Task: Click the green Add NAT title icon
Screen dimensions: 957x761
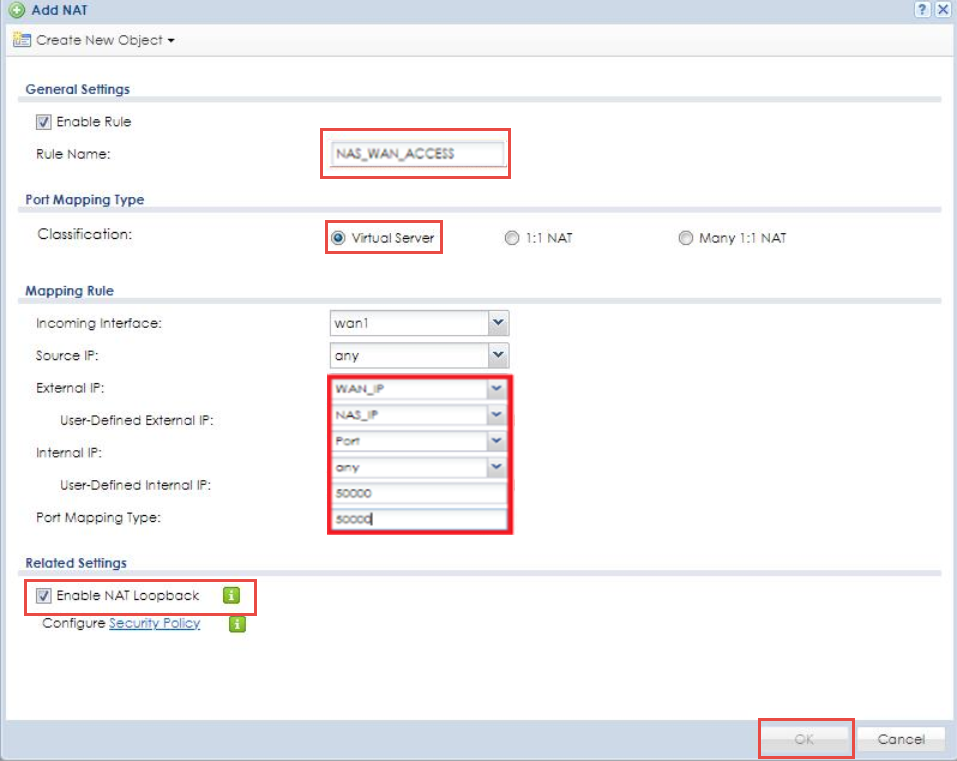Action: click(x=16, y=9)
